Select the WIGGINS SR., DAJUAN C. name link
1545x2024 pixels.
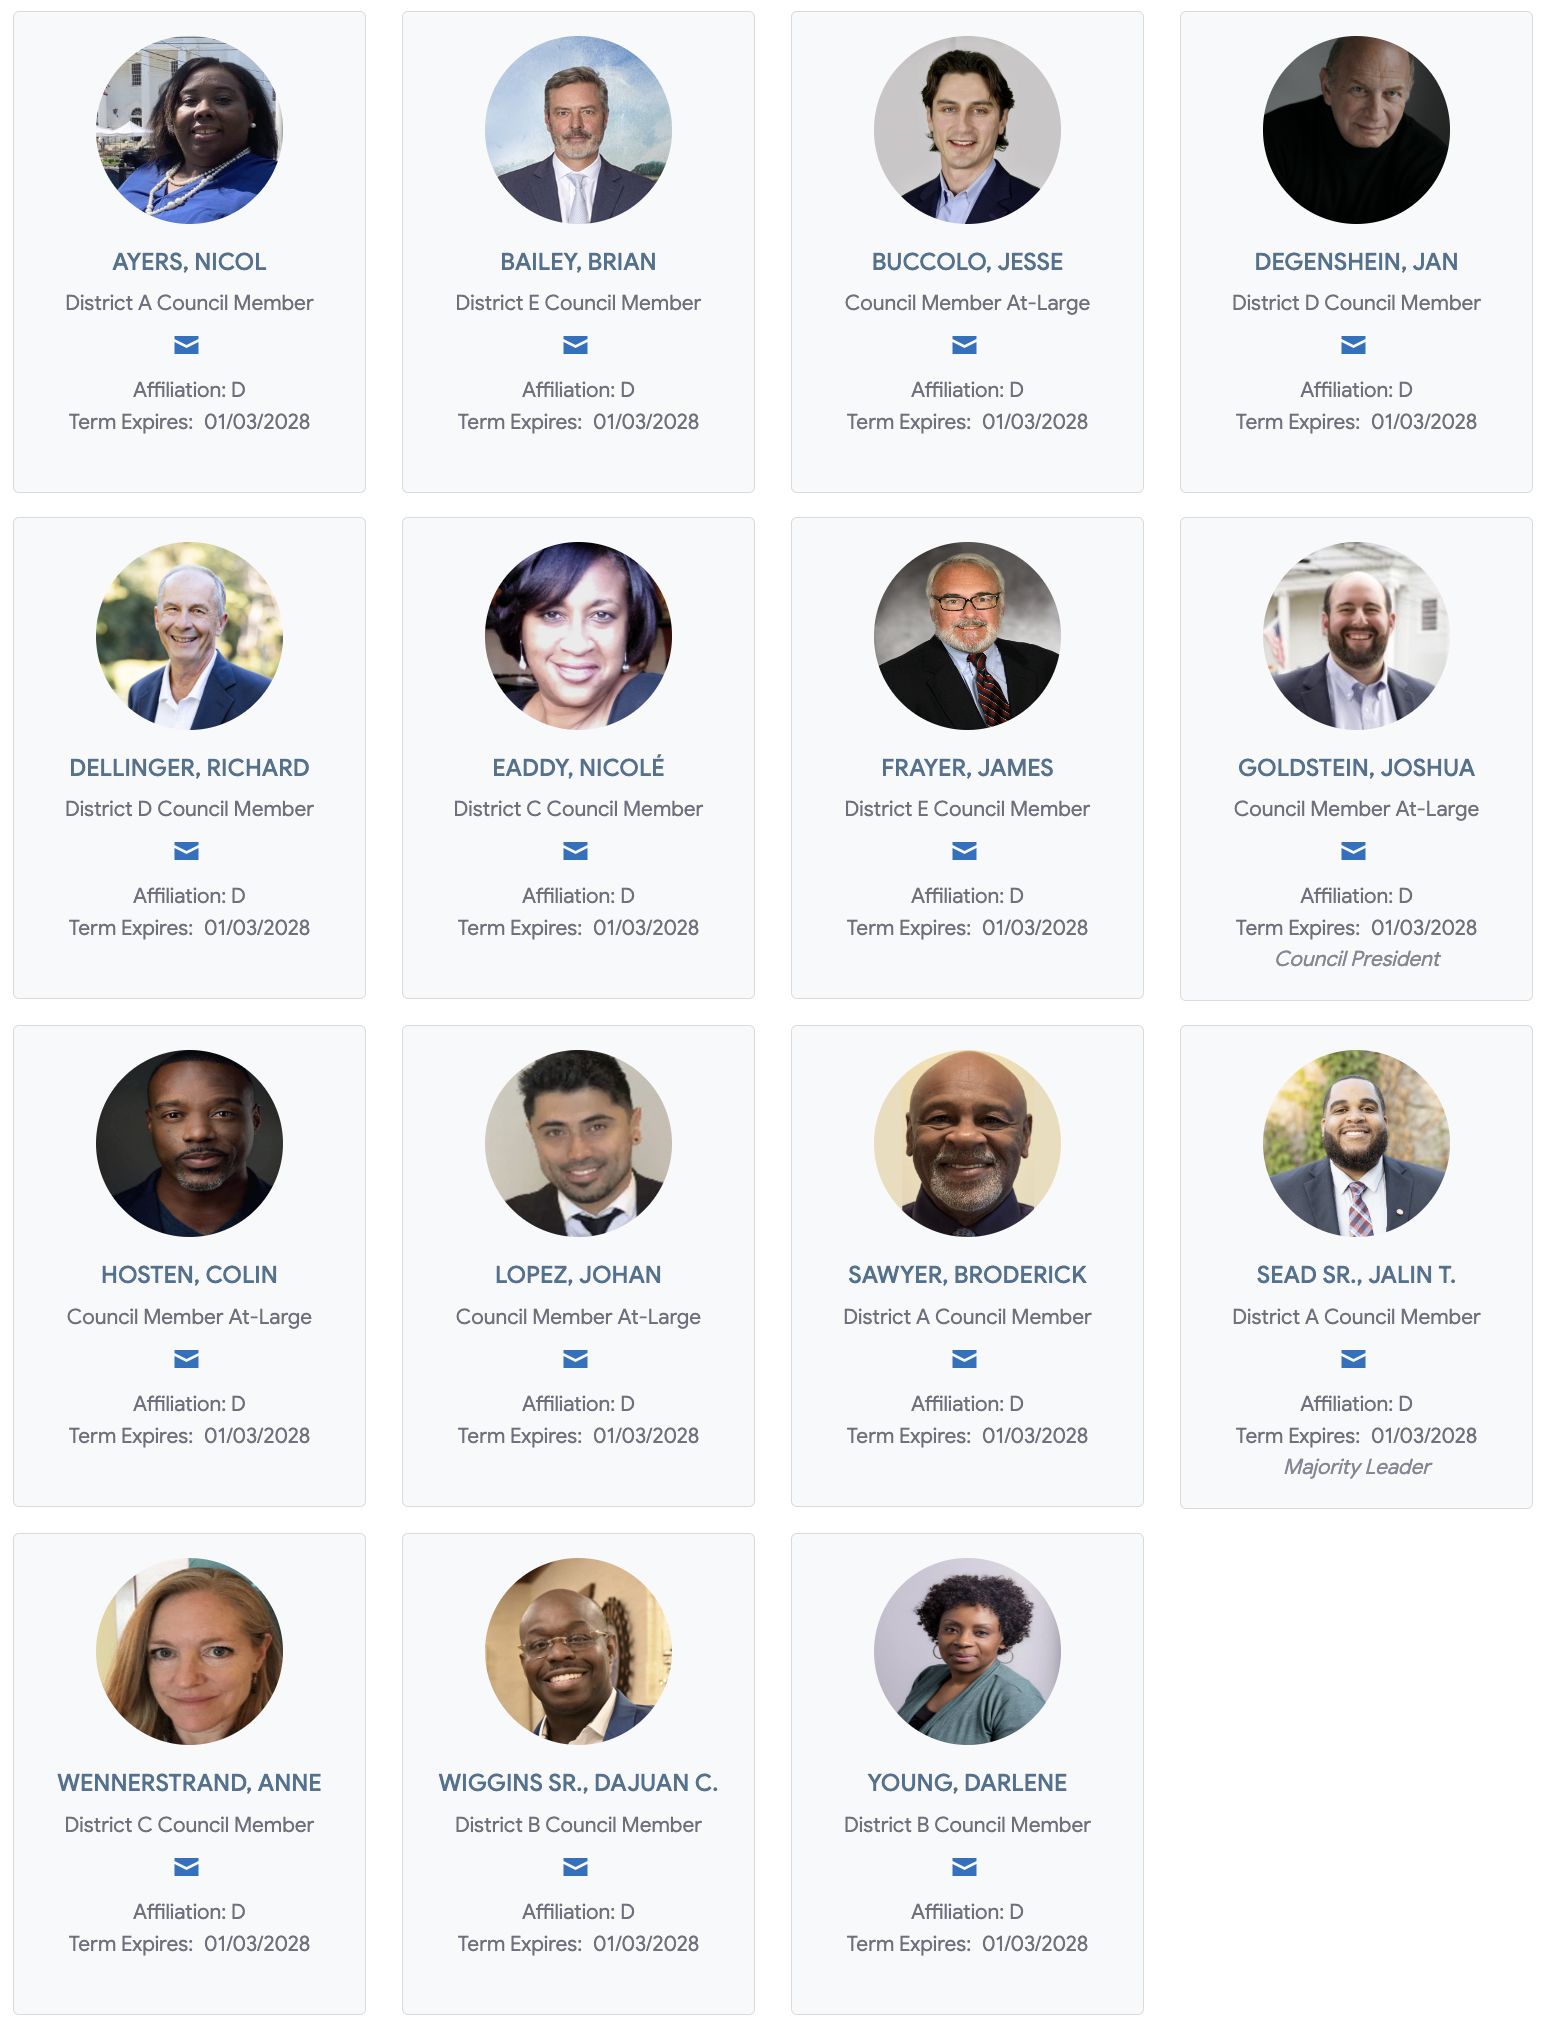[x=578, y=1783]
